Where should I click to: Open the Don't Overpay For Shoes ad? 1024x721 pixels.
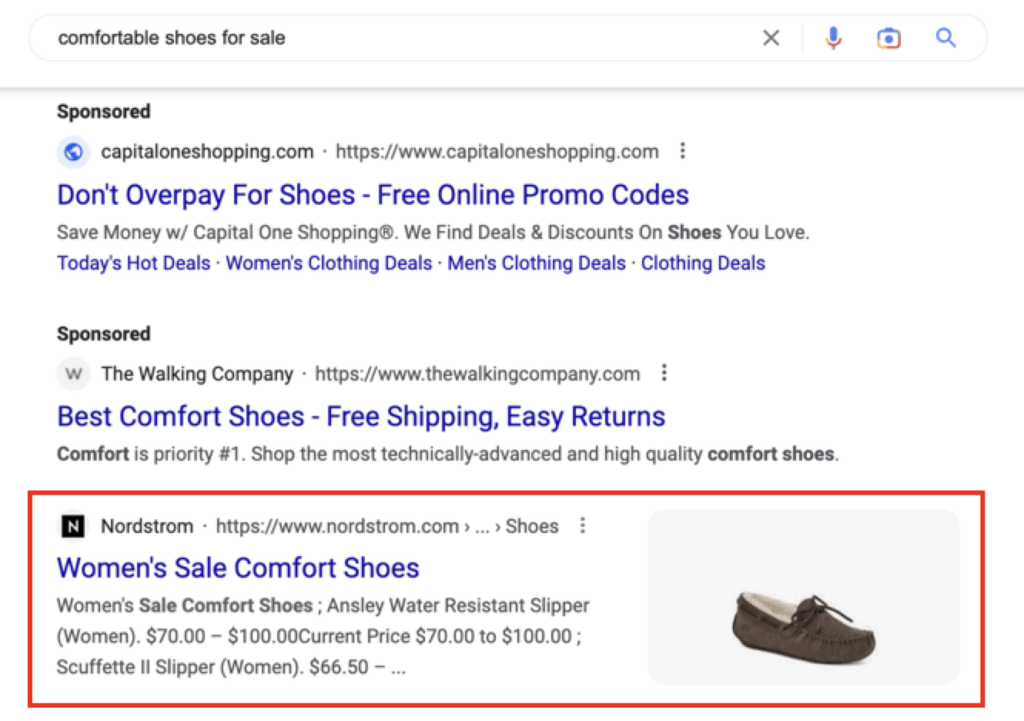pos(373,194)
